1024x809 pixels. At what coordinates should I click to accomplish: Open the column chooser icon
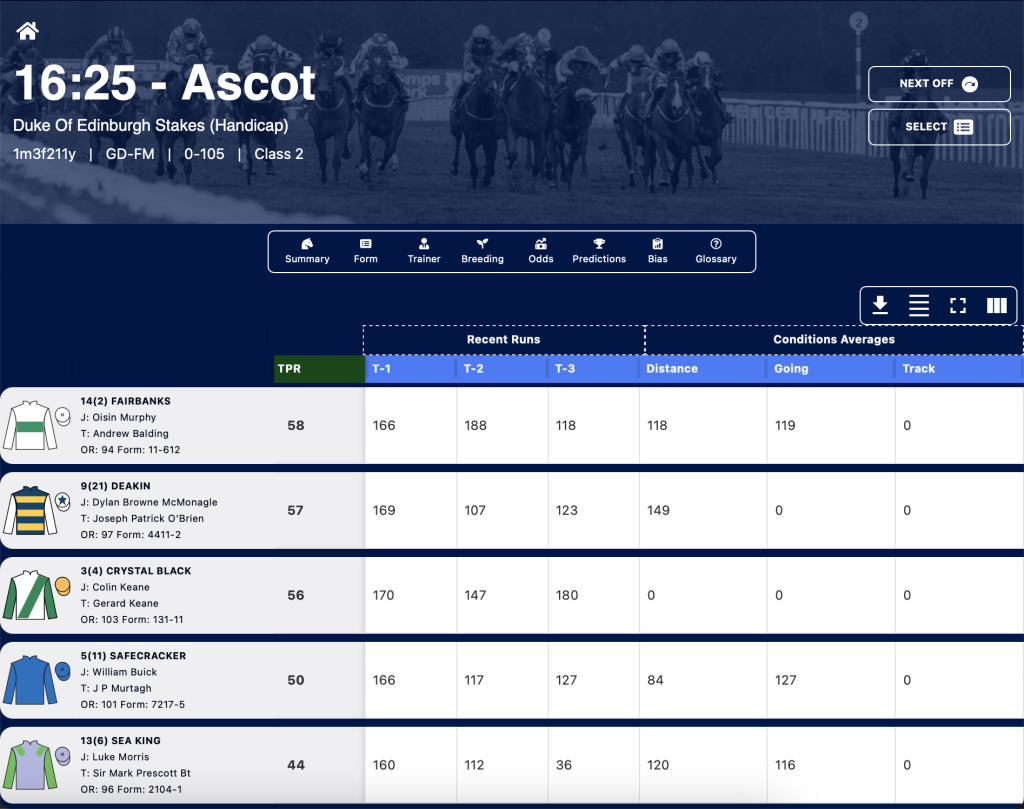pyautogui.click(x=997, y=305)
